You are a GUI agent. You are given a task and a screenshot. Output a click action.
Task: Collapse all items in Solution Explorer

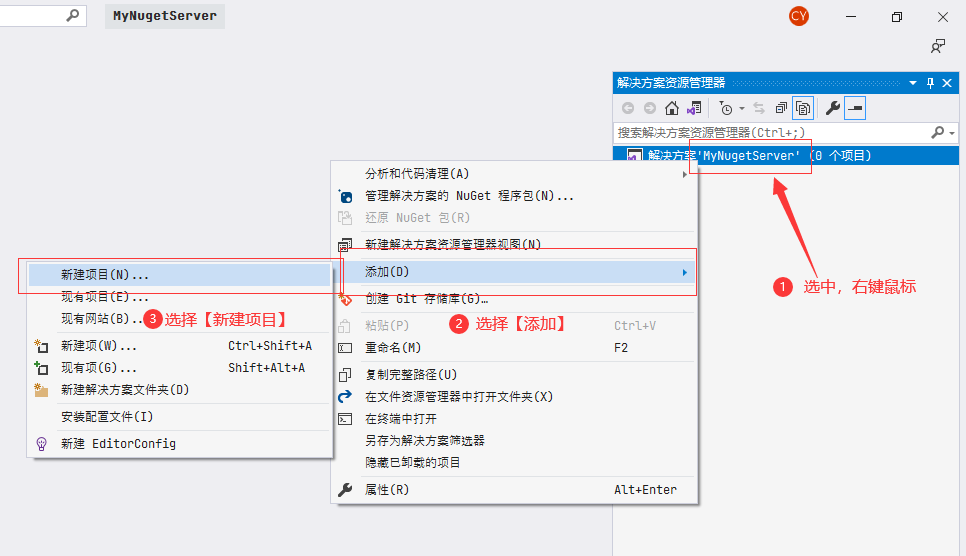781,108
